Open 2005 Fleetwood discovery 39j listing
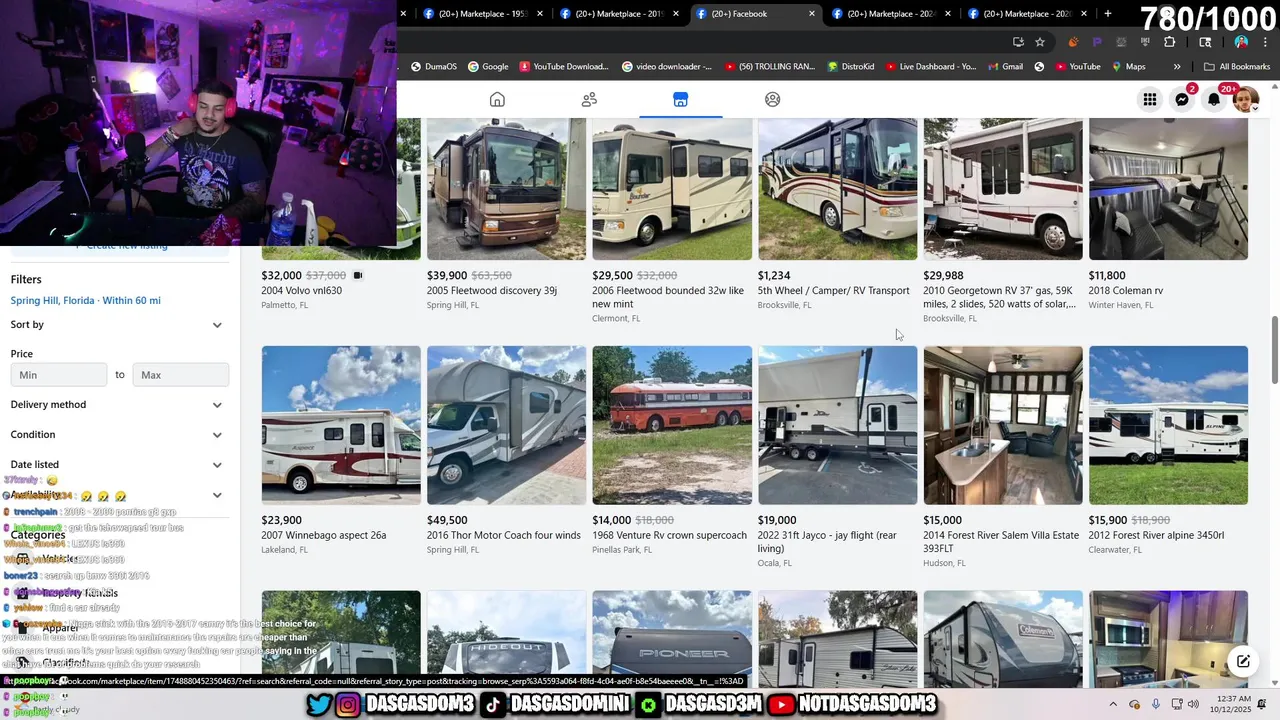This screenshot has height=720, width=1280. click(492, 291)
